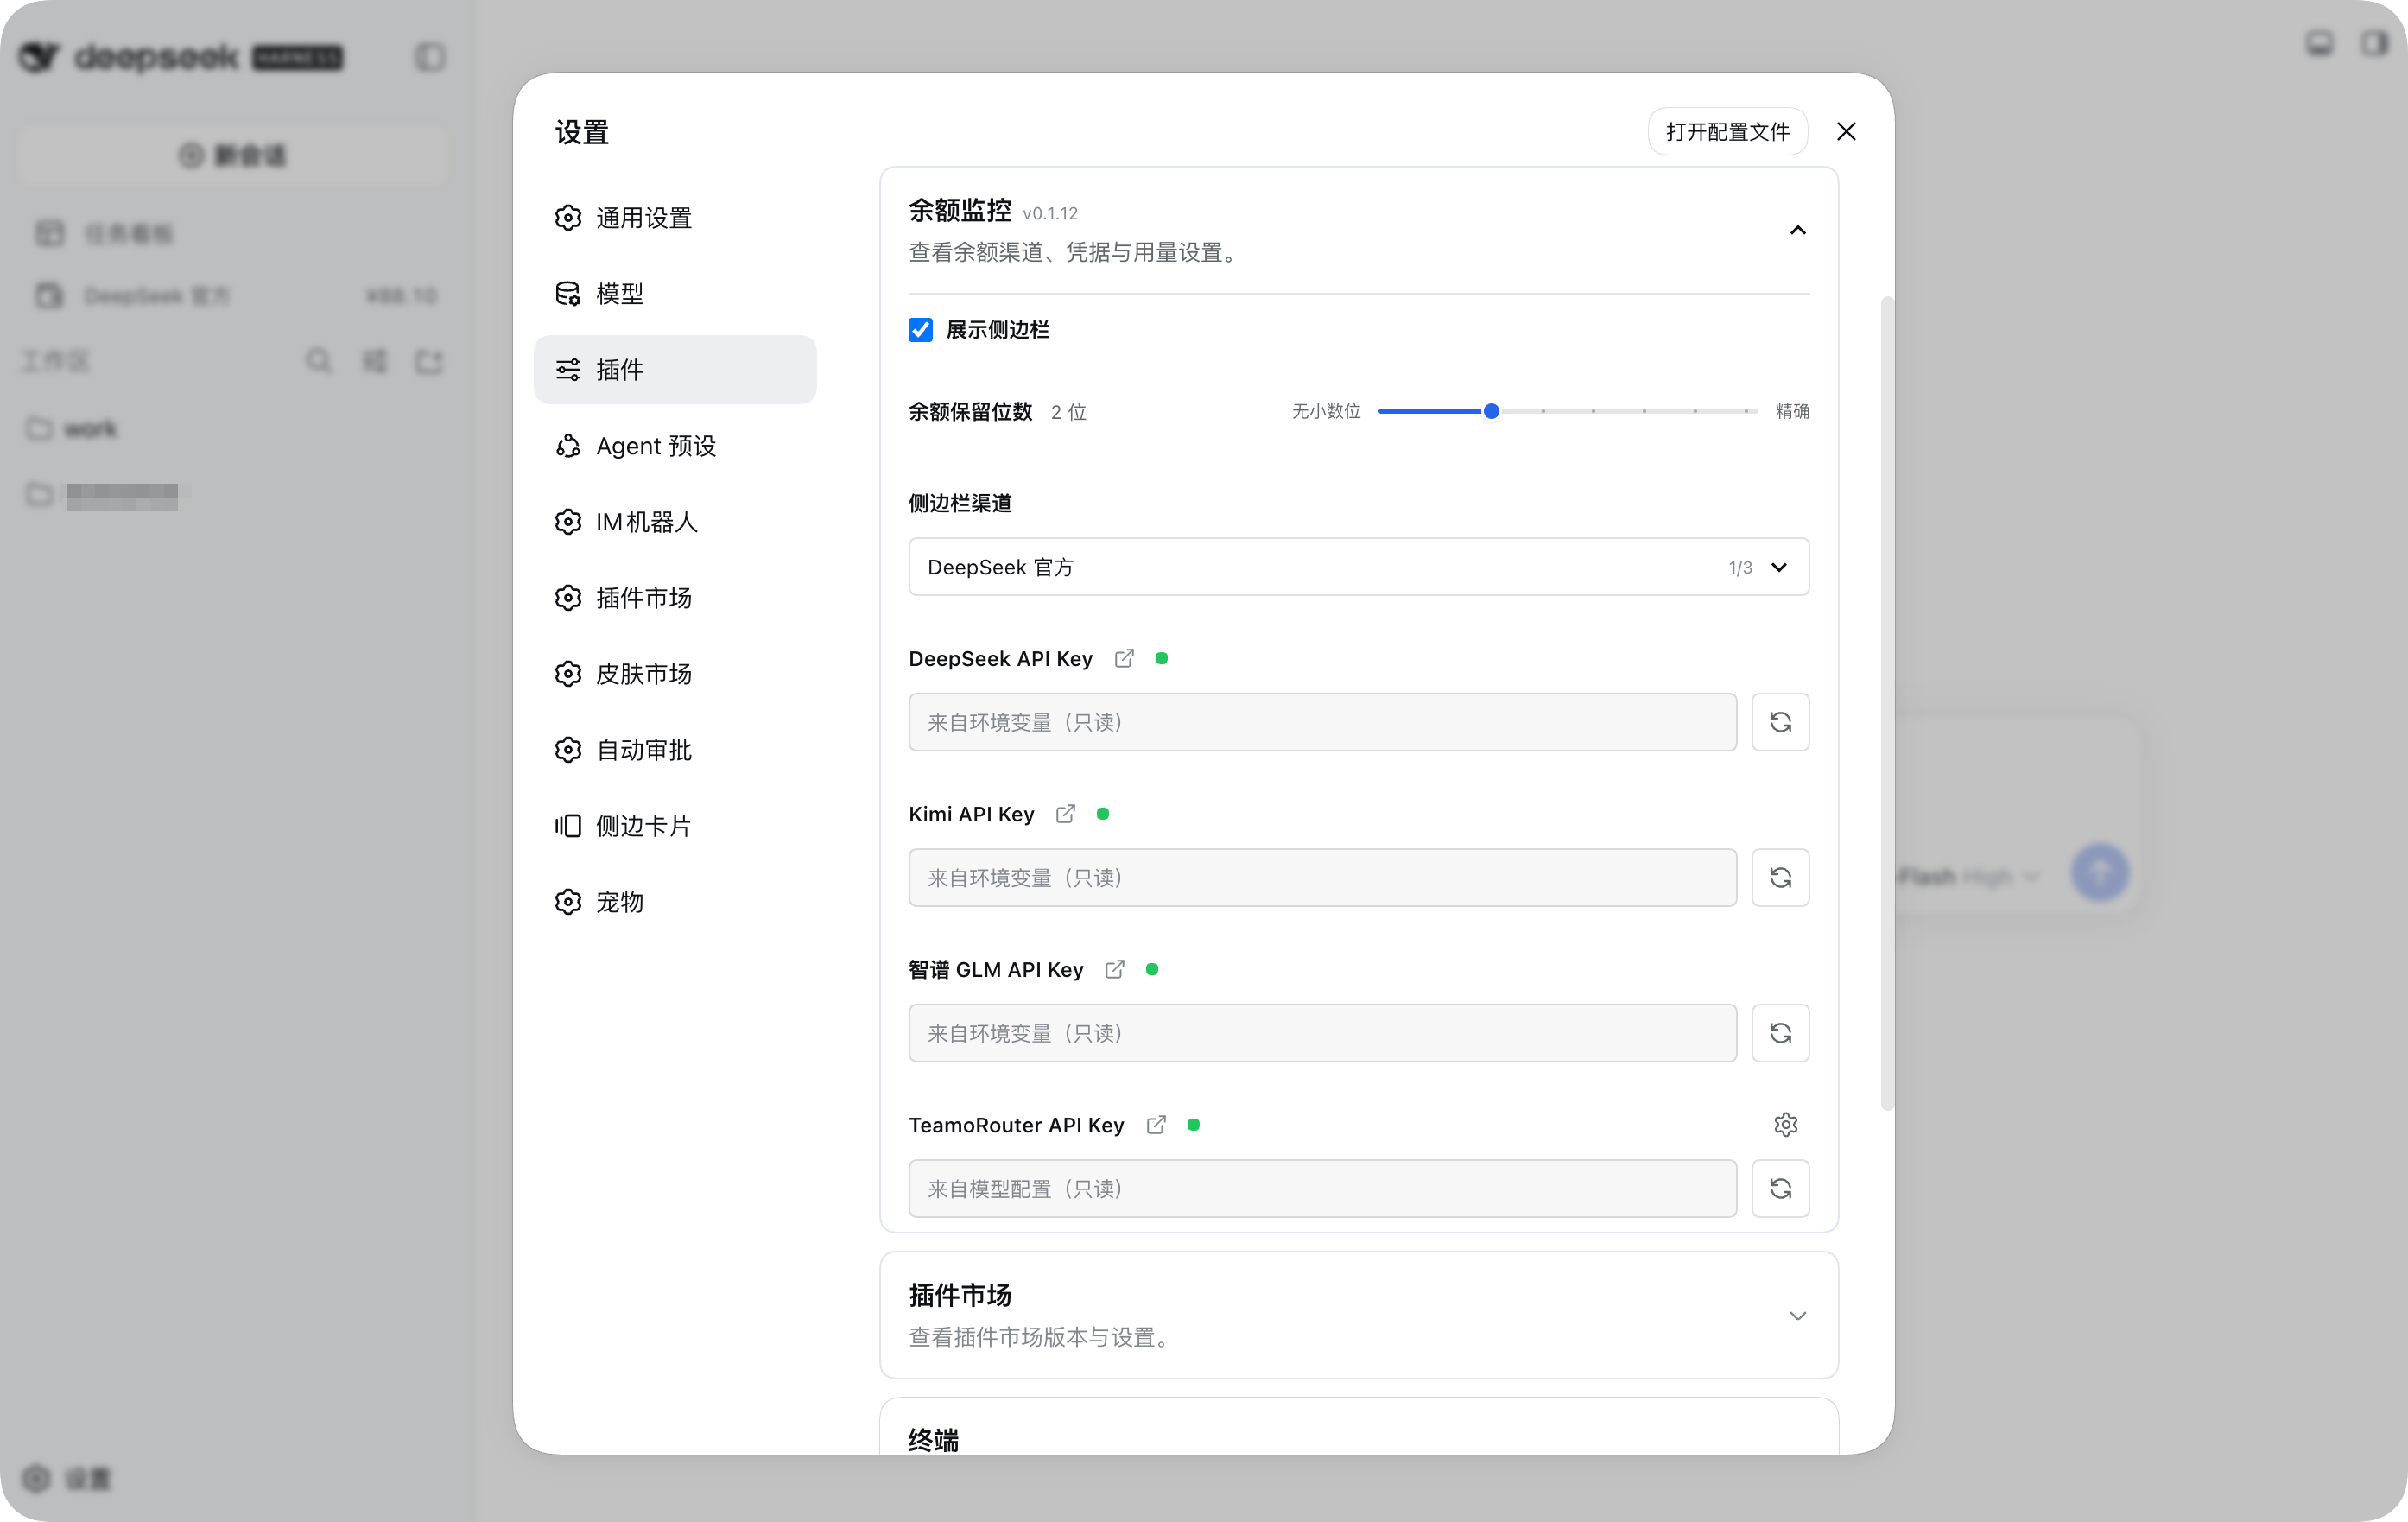Close the 设置 dialog
Image resolution: width=2408 pixels, height=1522 pixels.
pos(1846,131)
